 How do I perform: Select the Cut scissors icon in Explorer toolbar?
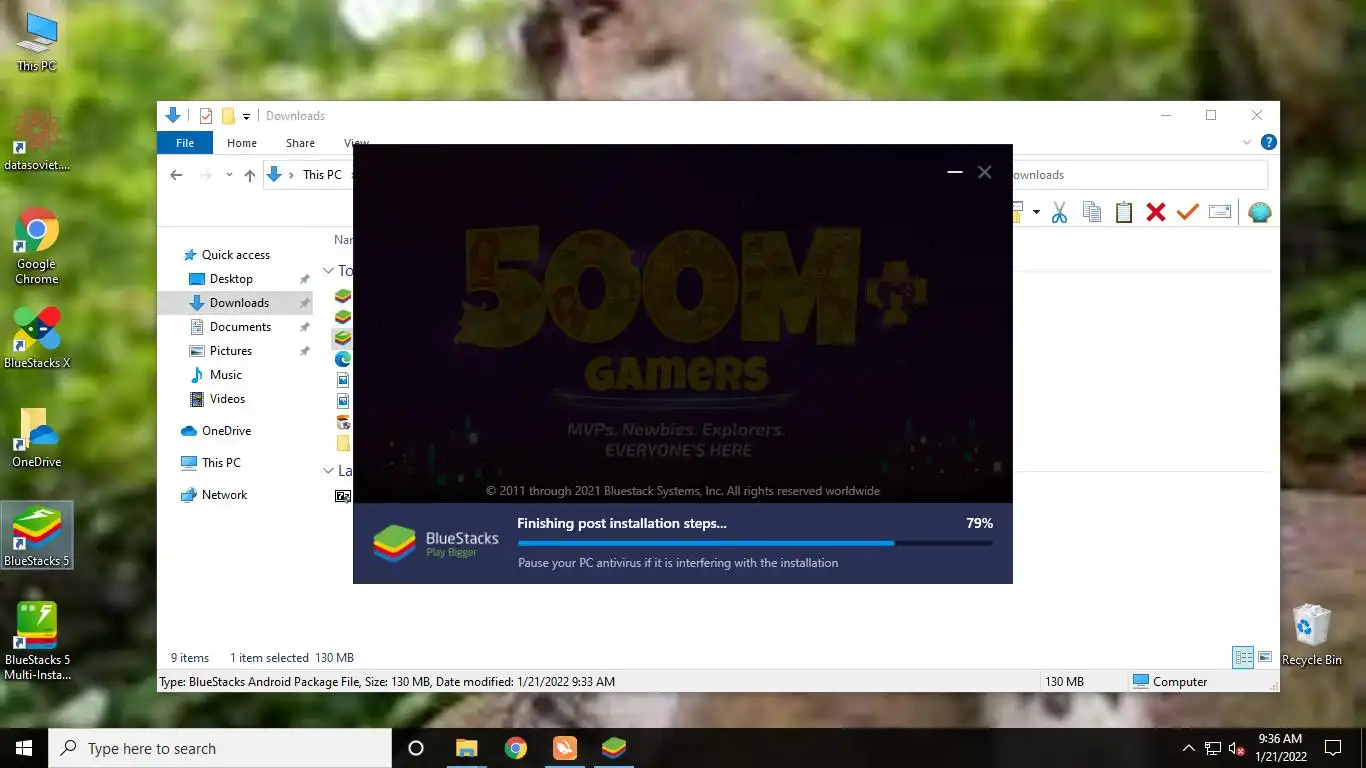(1060, 212)
